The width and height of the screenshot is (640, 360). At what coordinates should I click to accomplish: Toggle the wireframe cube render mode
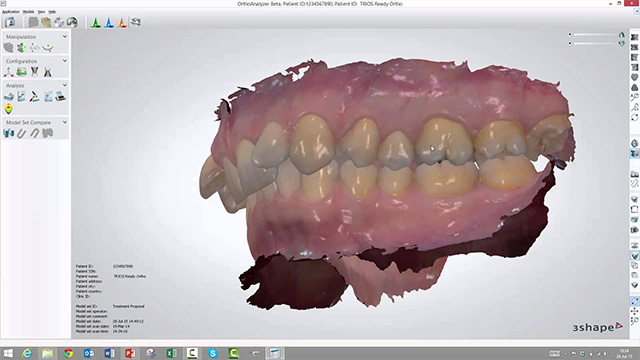[x=634, y=266]
